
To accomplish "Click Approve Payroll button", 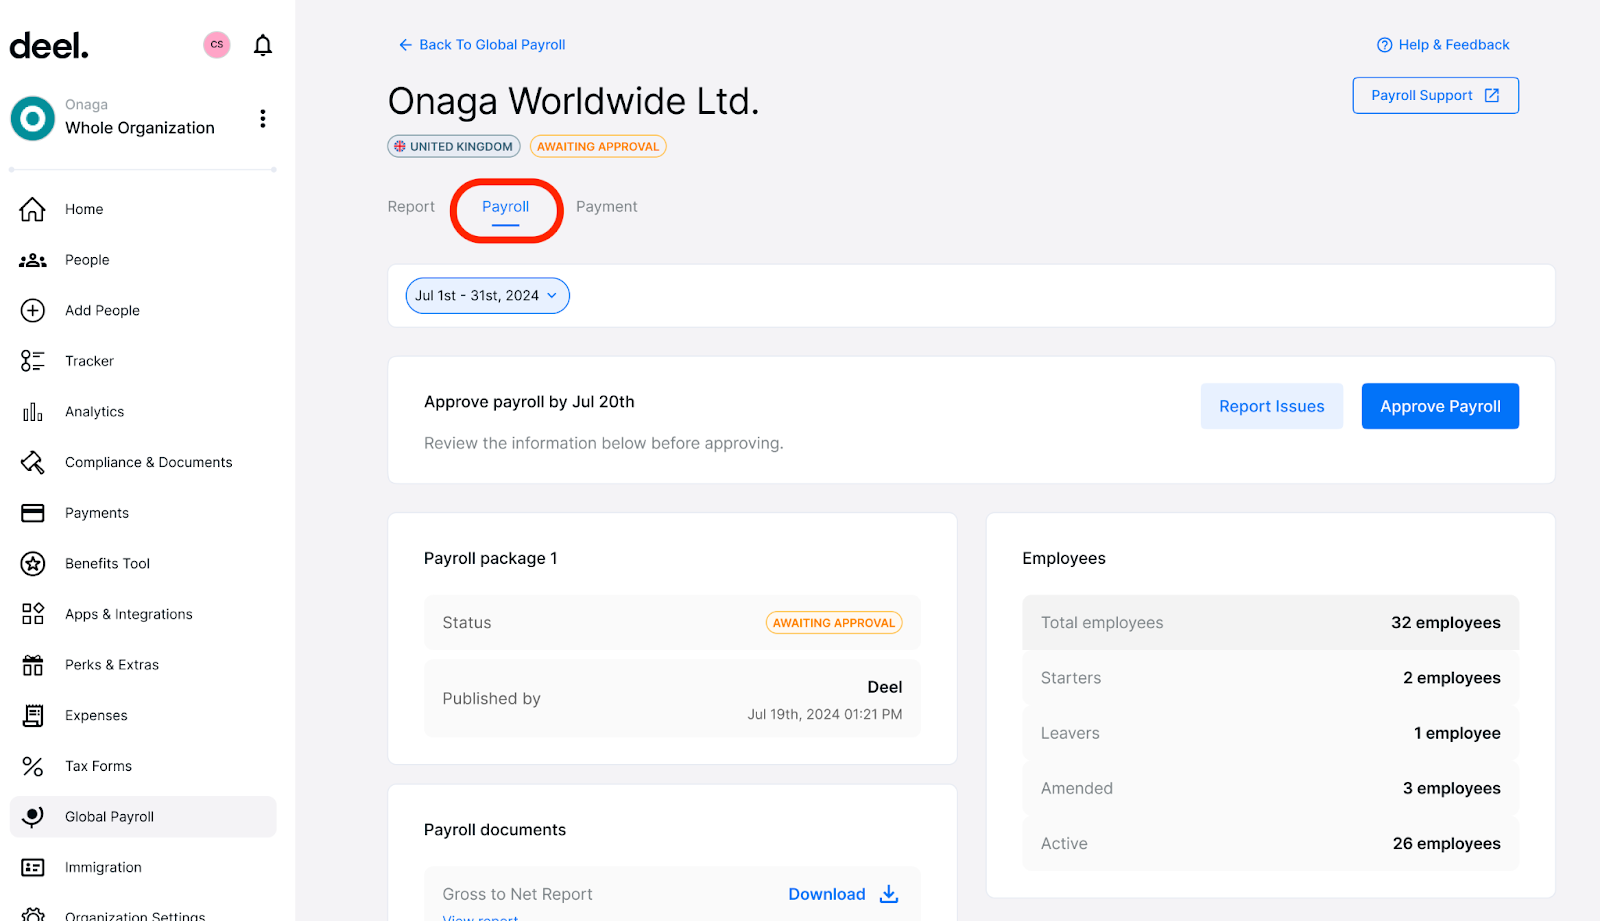I will tap(1440, 406).
